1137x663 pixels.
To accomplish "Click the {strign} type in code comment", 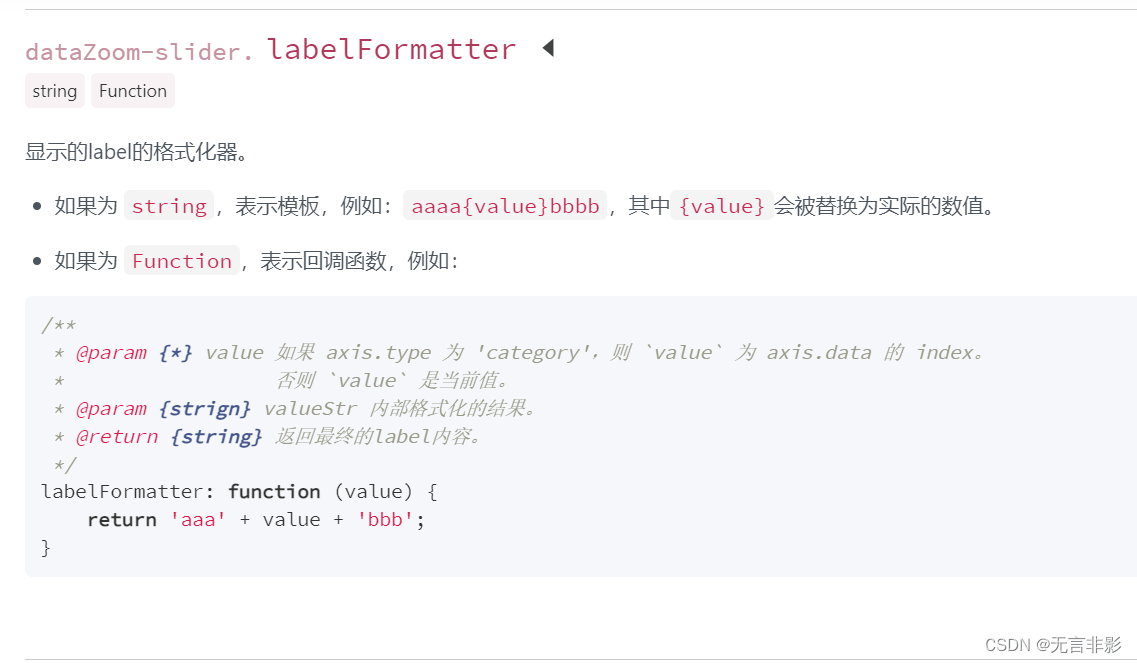I will click(211, 409).
